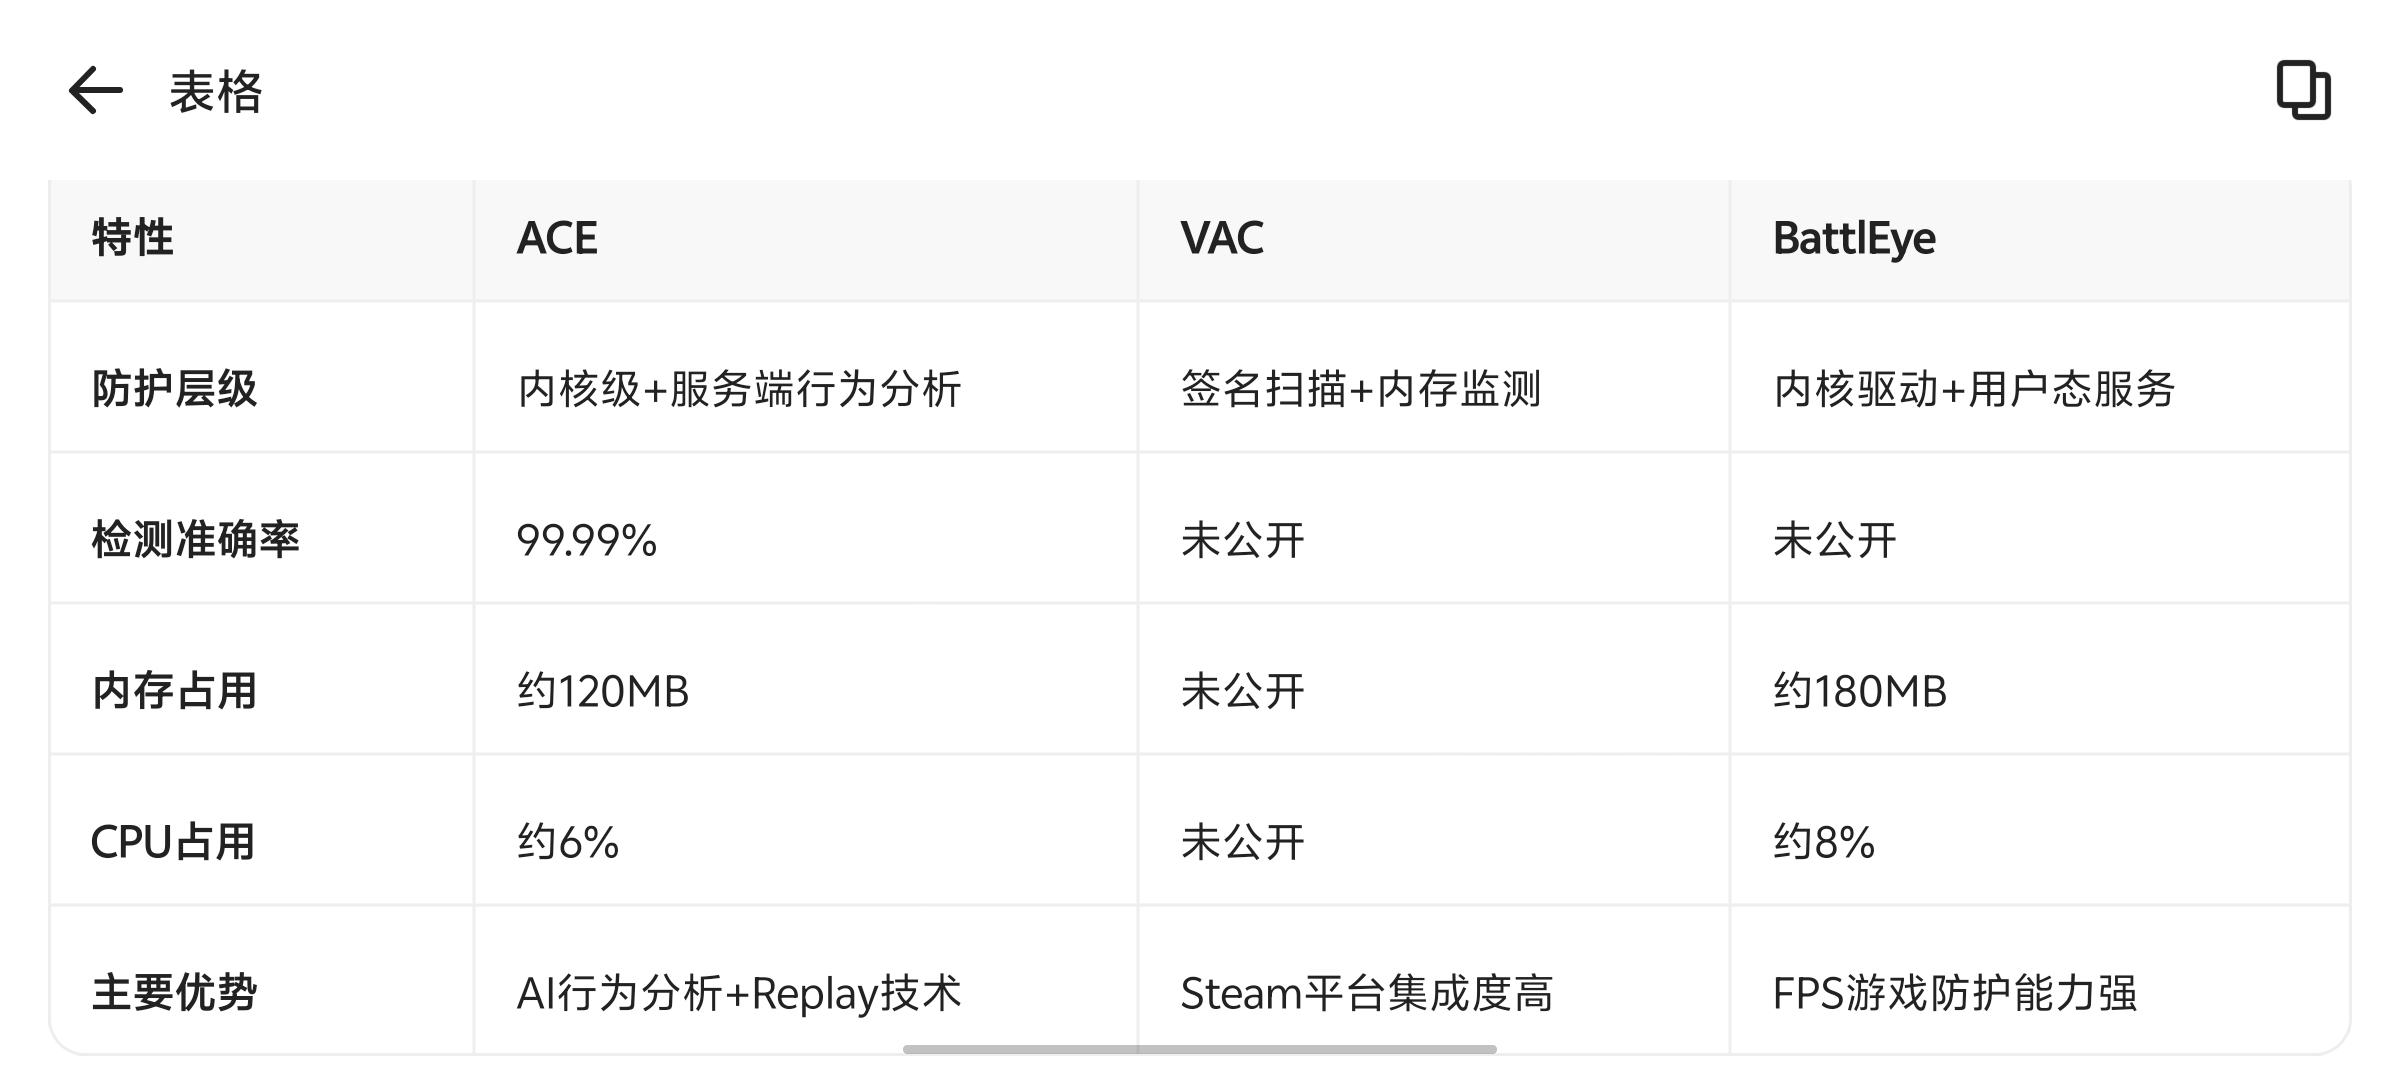Select the Steam平台集成度高 cell

(1366, 993)
